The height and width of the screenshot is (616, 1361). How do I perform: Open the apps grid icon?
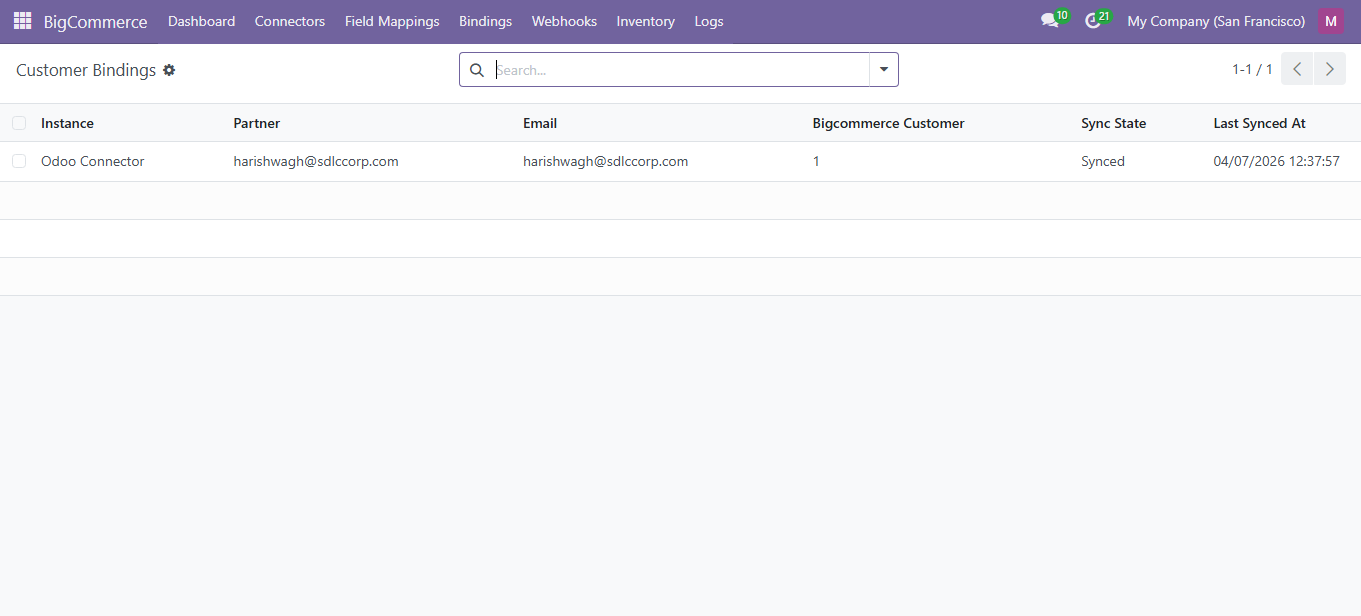[22, 20]
